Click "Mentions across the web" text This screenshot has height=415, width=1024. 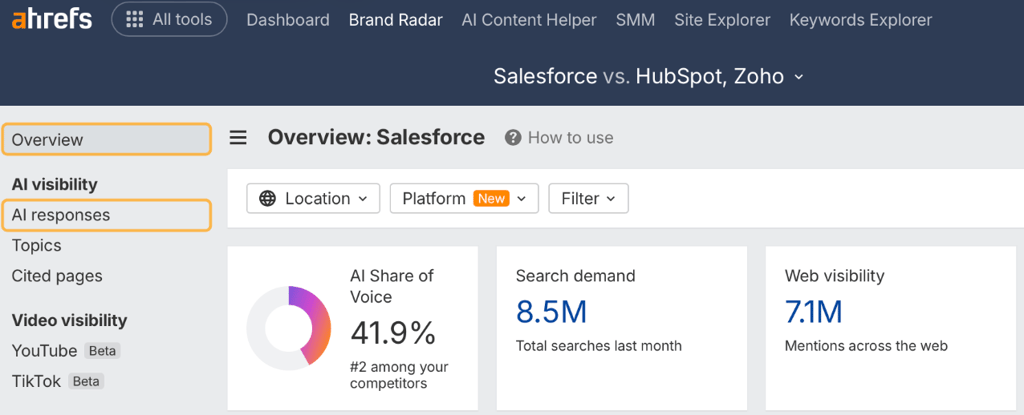[866, 346]
